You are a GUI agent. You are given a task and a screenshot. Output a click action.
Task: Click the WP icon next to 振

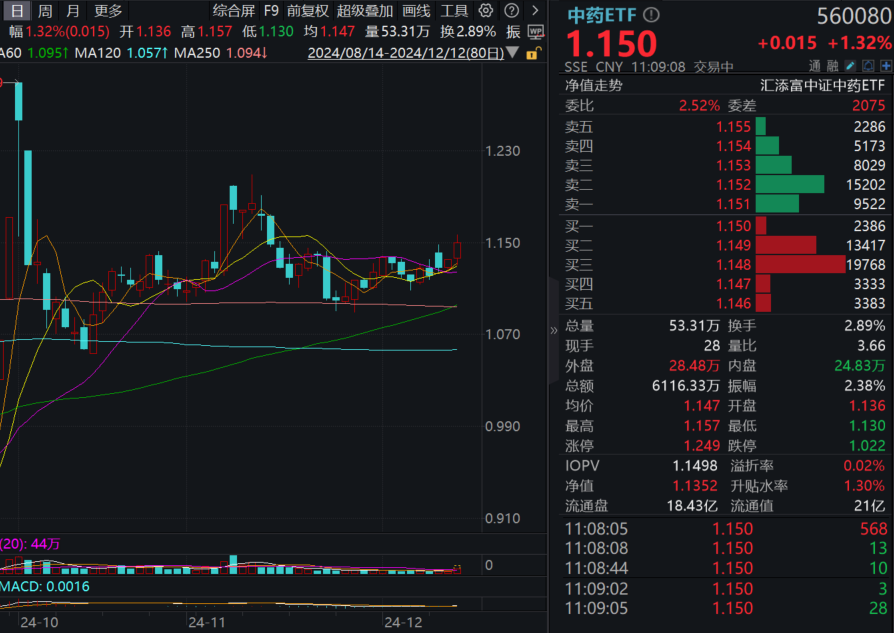534,30
